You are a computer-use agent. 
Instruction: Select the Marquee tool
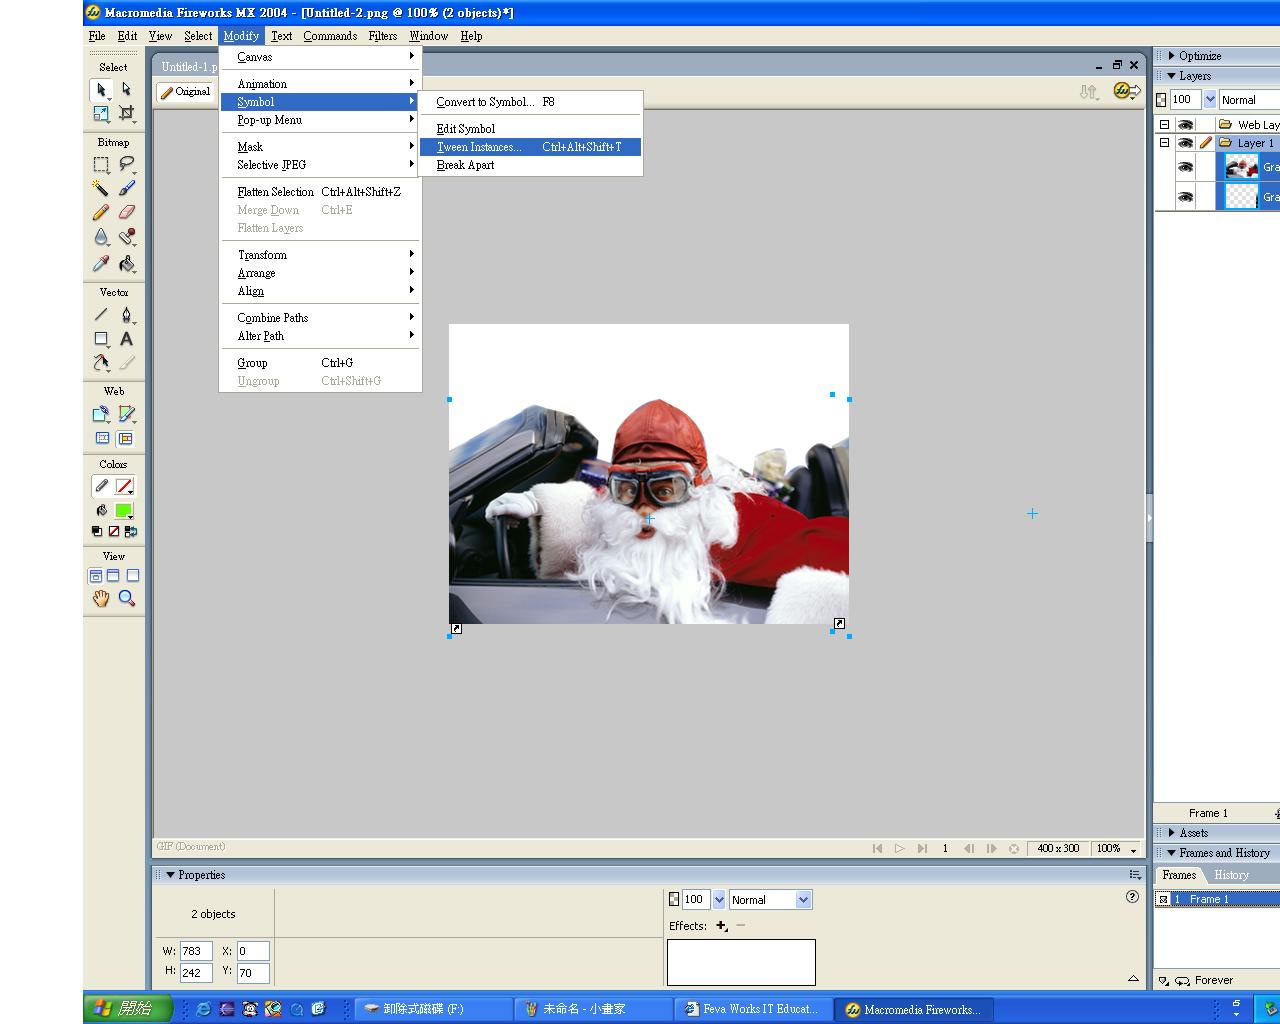[x=101, y=164]
